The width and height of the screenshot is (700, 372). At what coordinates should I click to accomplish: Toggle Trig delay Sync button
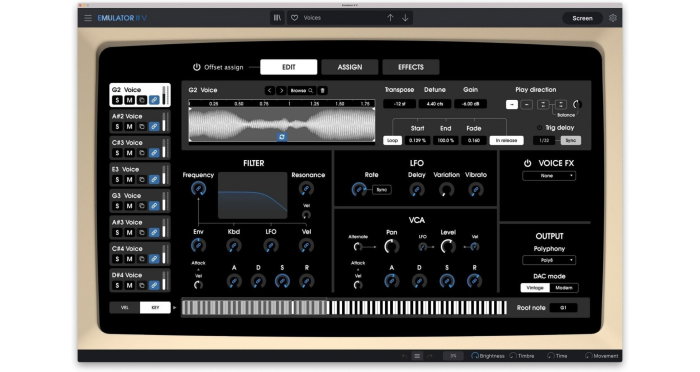point(571,140)
